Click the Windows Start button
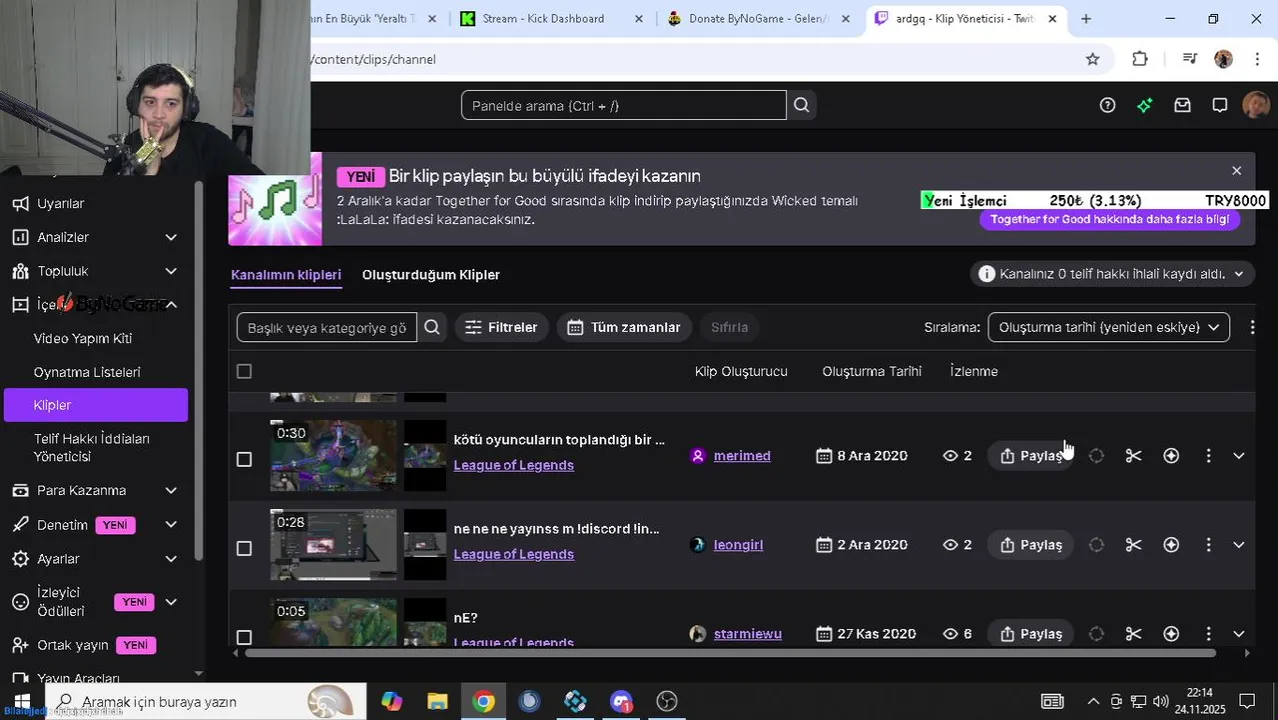 (22, 701)
